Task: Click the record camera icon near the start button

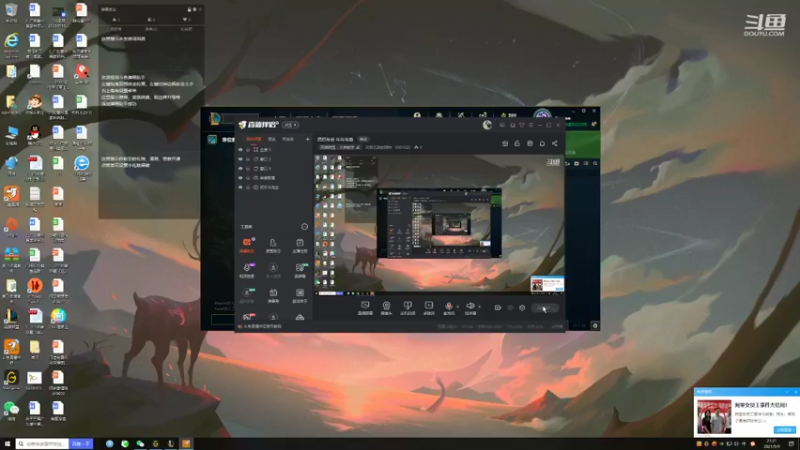Action: pyautogui.click(x=497, y=308)
